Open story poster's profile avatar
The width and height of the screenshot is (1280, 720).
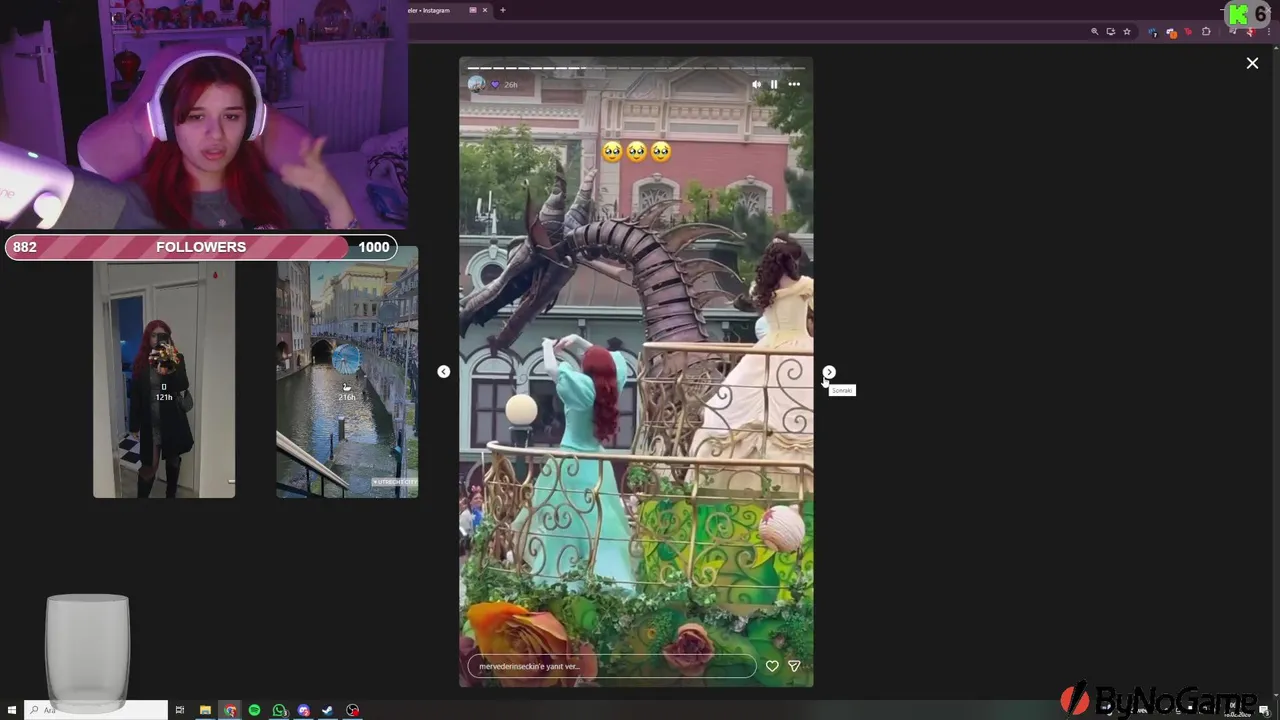[477, 84]
